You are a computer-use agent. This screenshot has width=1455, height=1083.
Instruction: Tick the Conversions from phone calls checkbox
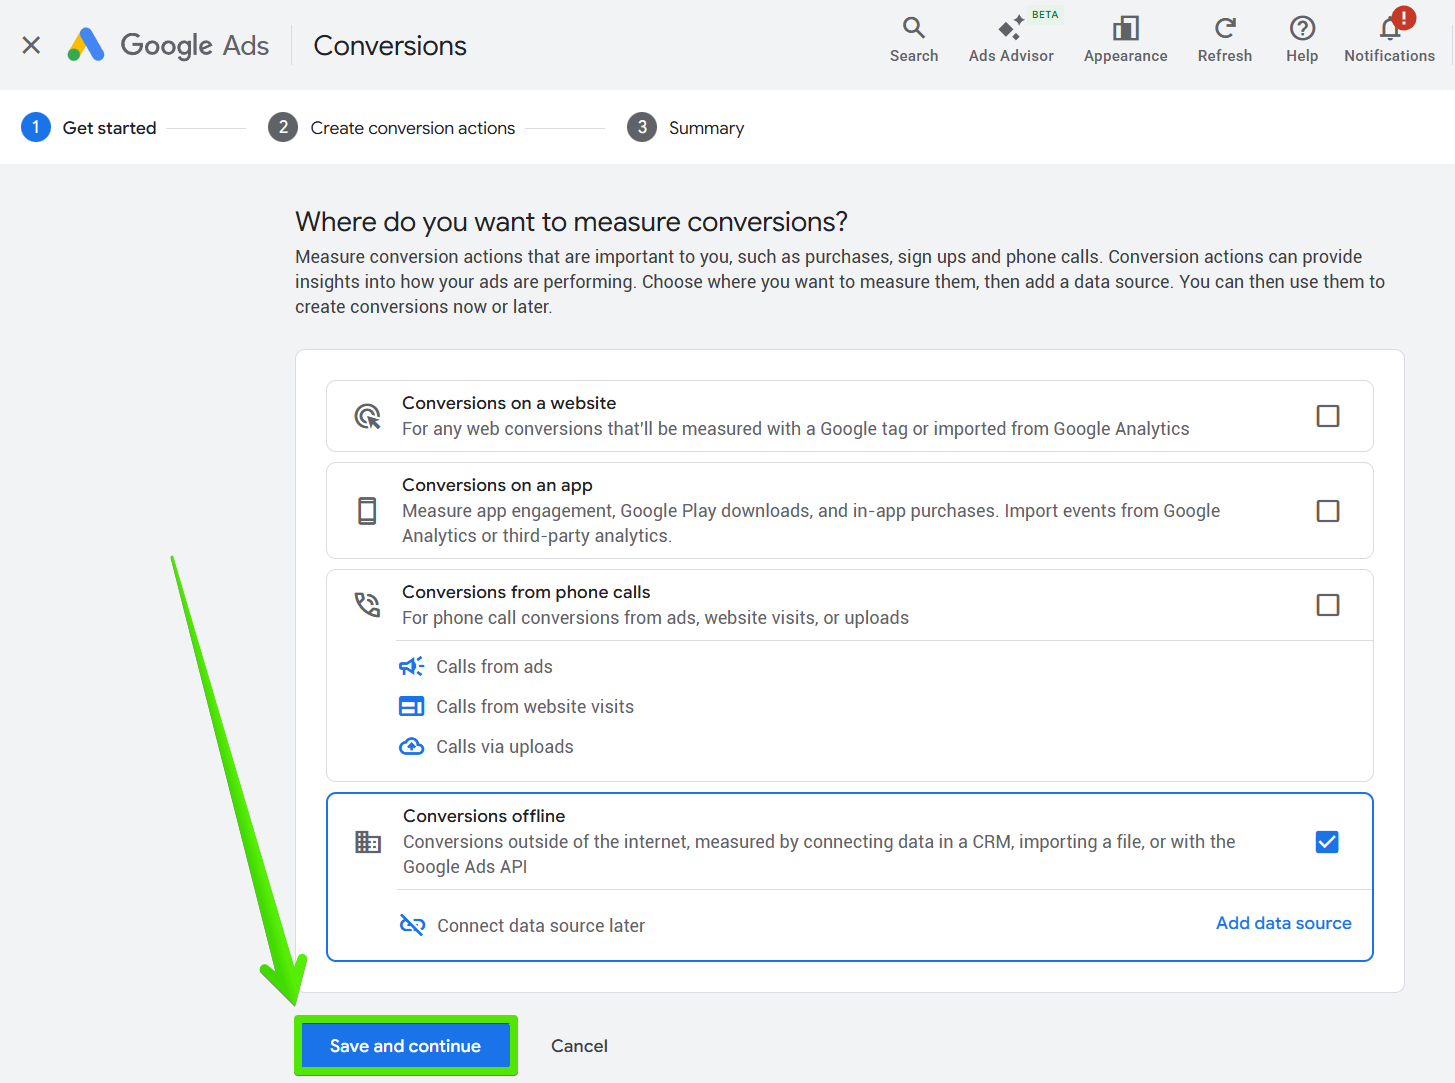1327,605
